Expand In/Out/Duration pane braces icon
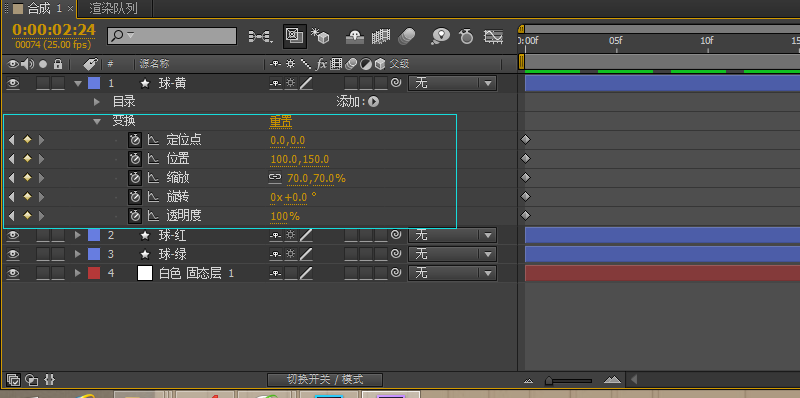Screen dimensions: 800x398 click(x=49, y=380)
